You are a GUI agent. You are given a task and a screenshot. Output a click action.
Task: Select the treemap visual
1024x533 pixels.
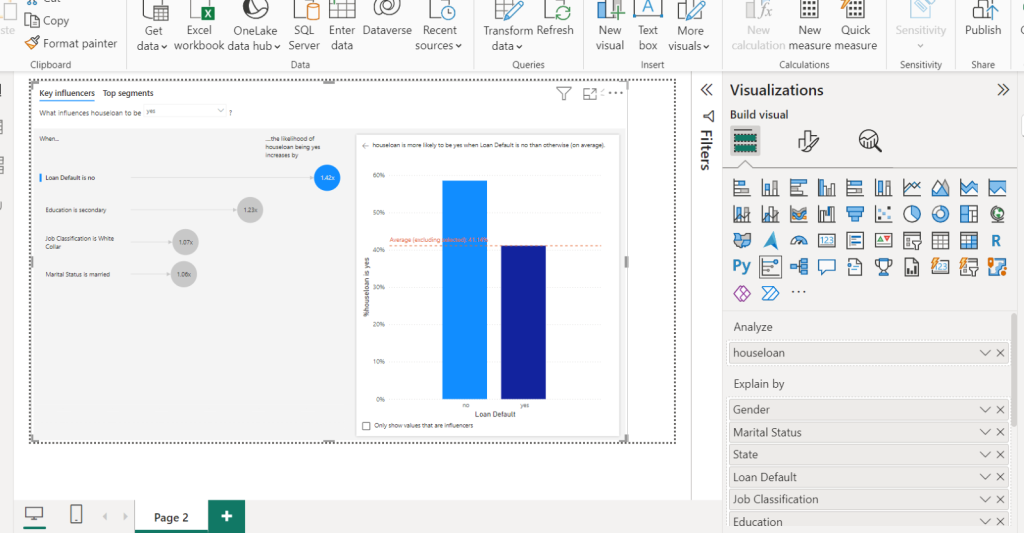968,214
